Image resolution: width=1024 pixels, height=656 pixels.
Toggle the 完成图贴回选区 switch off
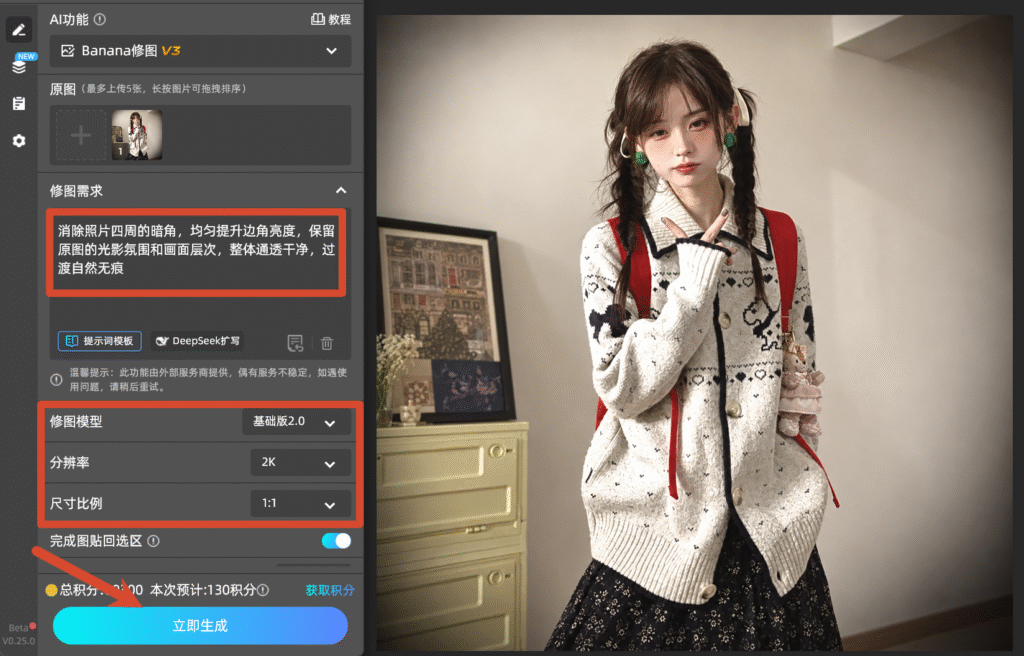[336, 541]
